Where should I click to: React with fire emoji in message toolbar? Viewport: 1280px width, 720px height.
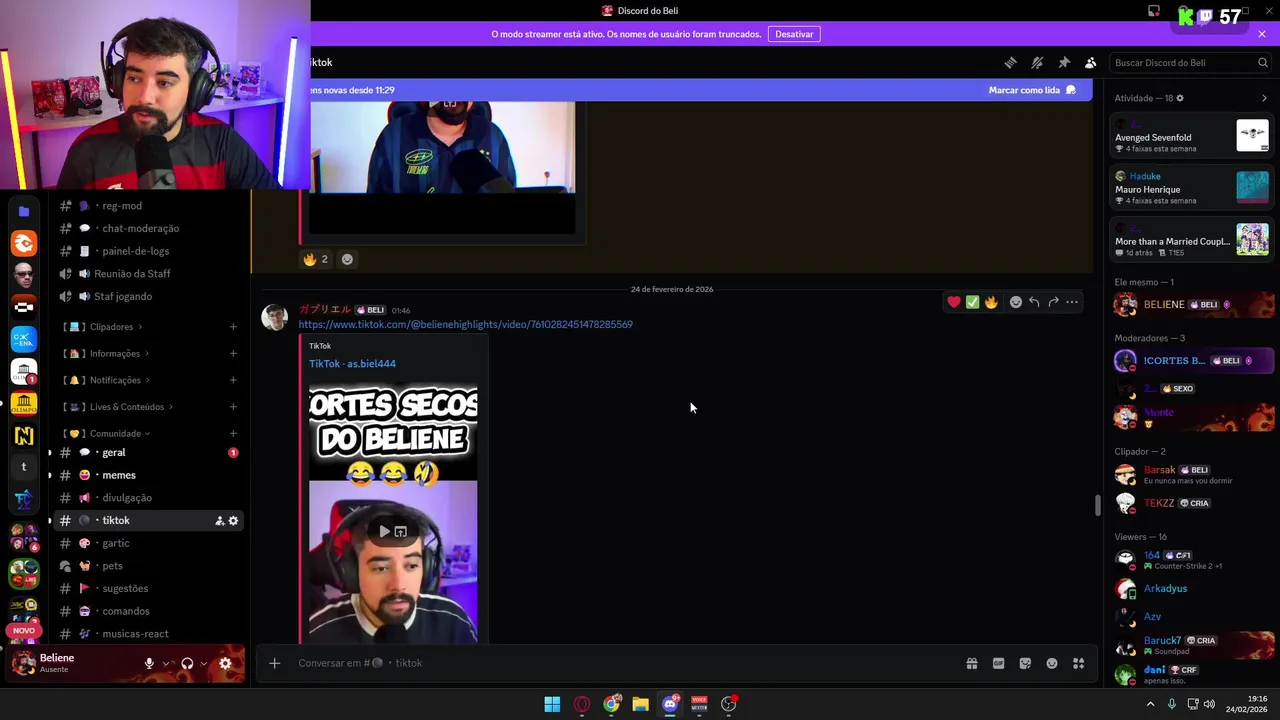pyautogui.click(x=991, y=302)
